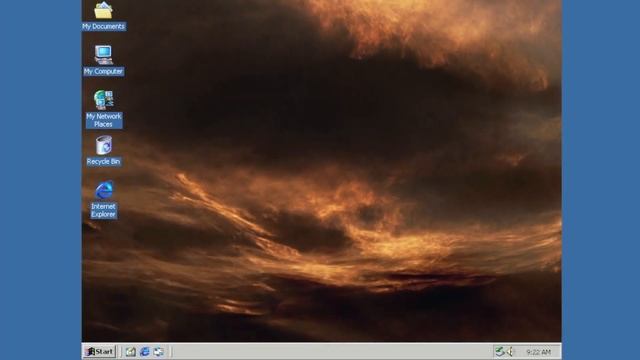Launch Outlook Express from Quick Launch

point(158,351)
